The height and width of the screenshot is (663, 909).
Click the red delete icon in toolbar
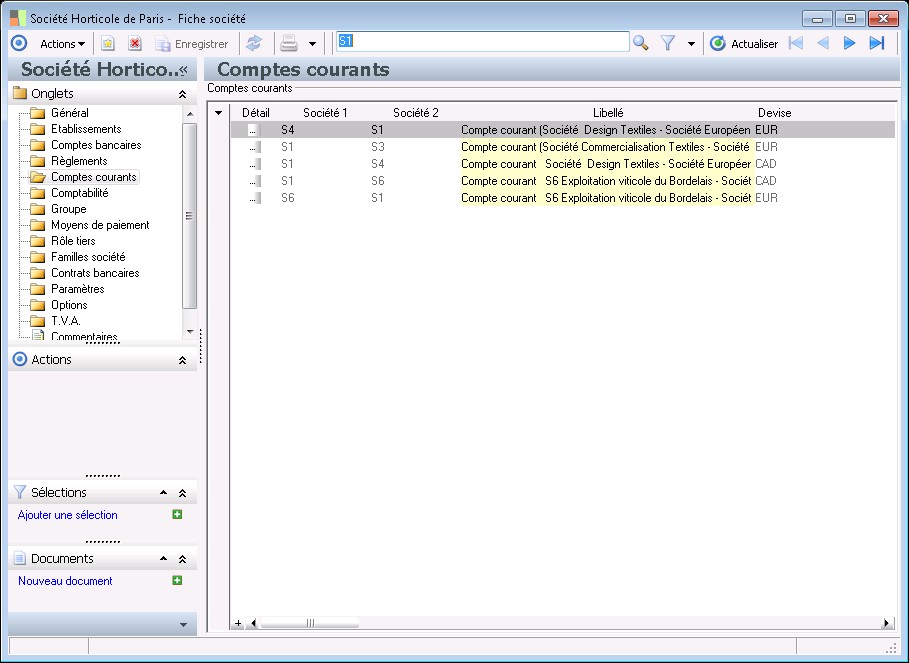click(x=135, y=44)
